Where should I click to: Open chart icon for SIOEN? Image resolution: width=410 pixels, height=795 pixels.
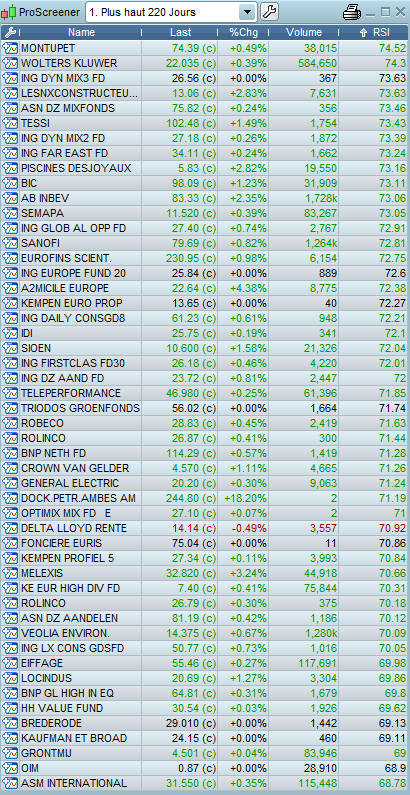pos(10,348)
